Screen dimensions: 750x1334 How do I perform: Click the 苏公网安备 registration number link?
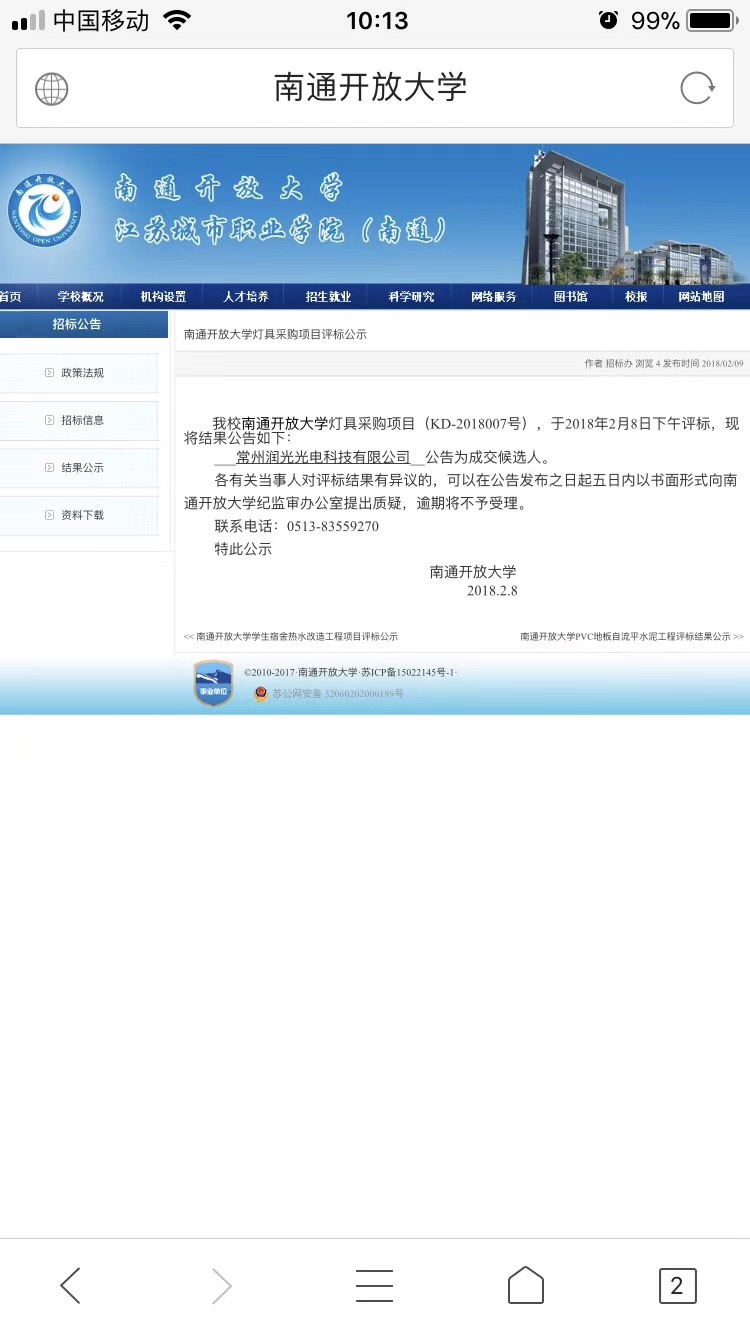point(338,694)
